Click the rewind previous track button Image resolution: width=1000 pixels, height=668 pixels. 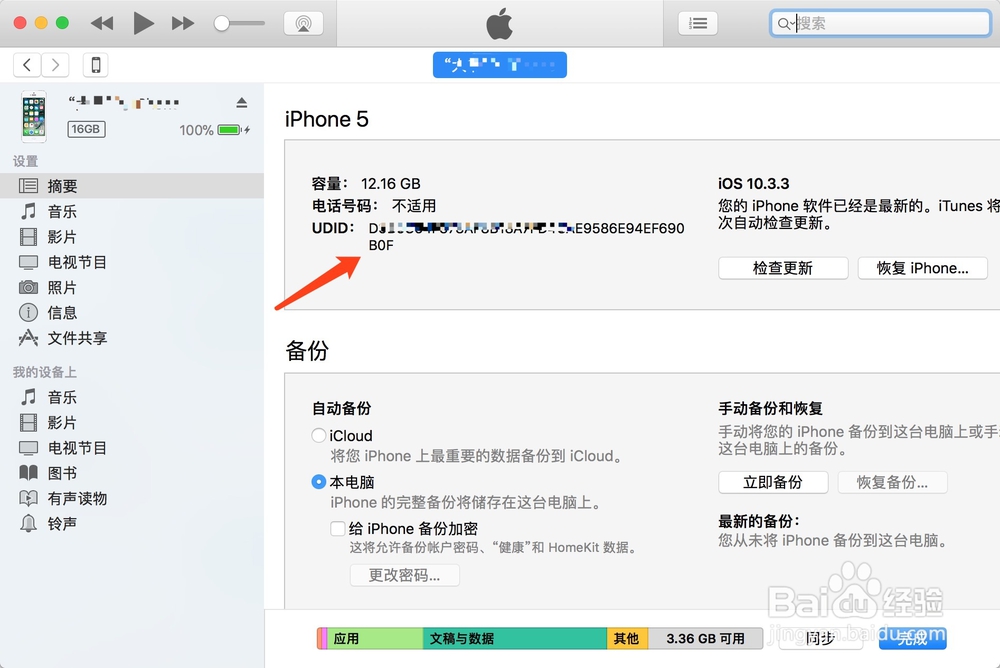(102, 24)
